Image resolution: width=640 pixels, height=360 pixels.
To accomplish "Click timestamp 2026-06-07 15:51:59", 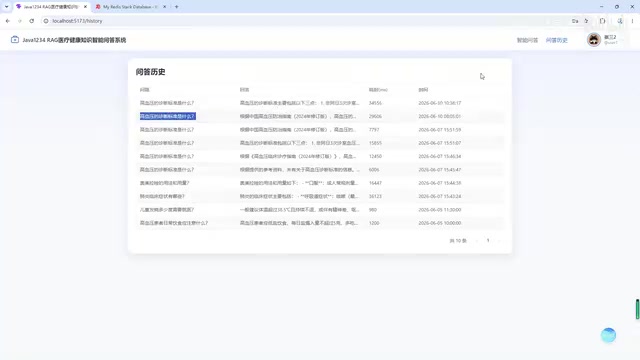I will point(440,130).
